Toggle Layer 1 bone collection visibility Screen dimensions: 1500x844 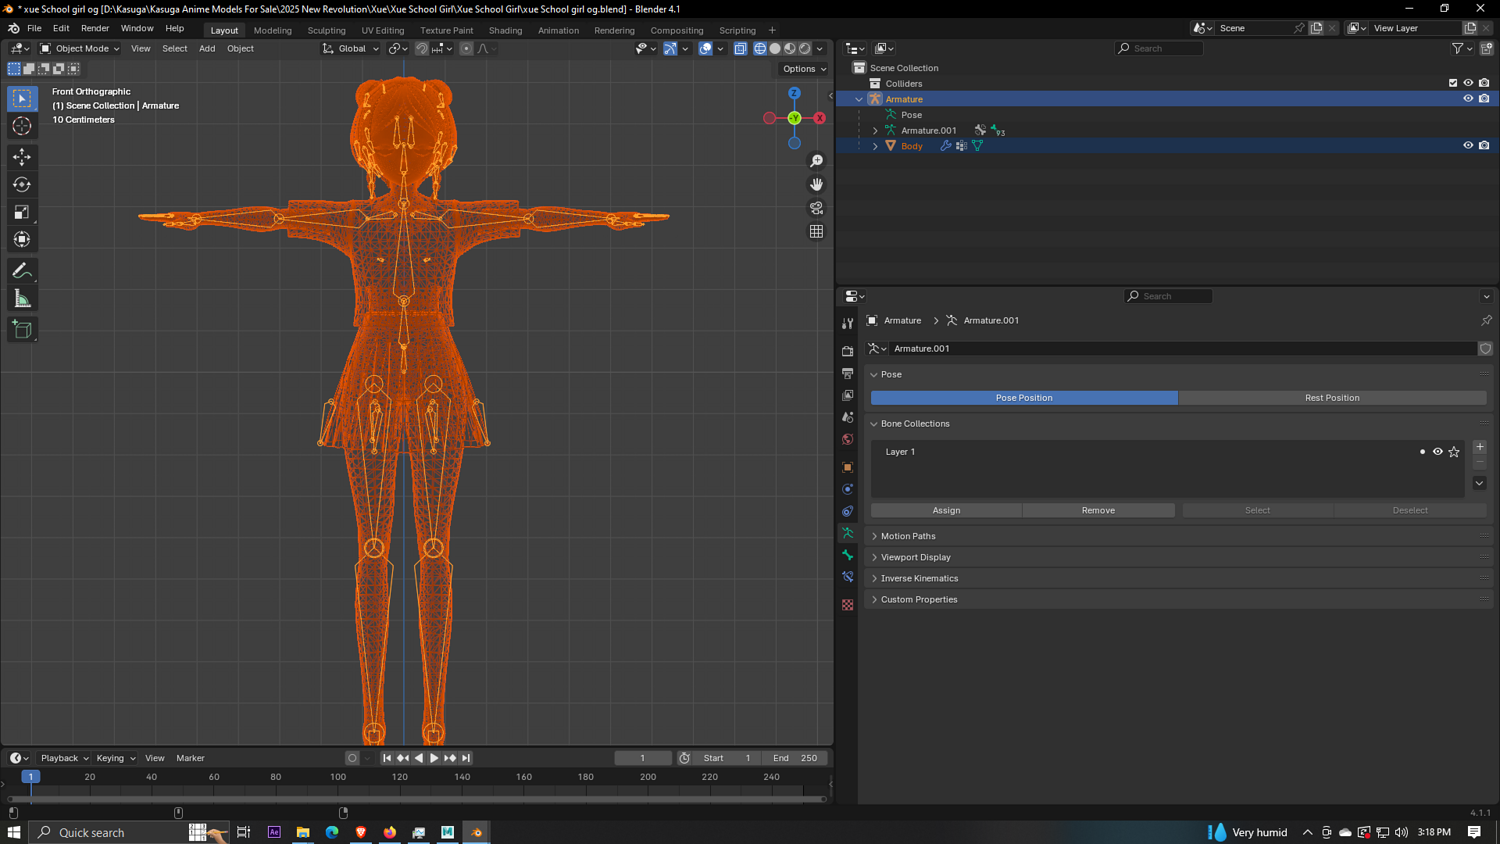click(x=1438, y=452)
